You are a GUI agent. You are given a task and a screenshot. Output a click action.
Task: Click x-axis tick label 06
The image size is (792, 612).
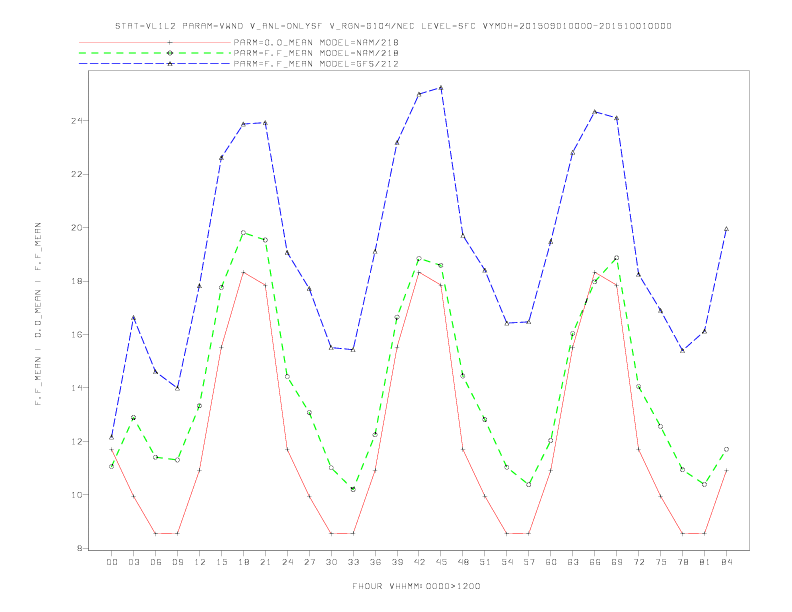click(156, 562)
